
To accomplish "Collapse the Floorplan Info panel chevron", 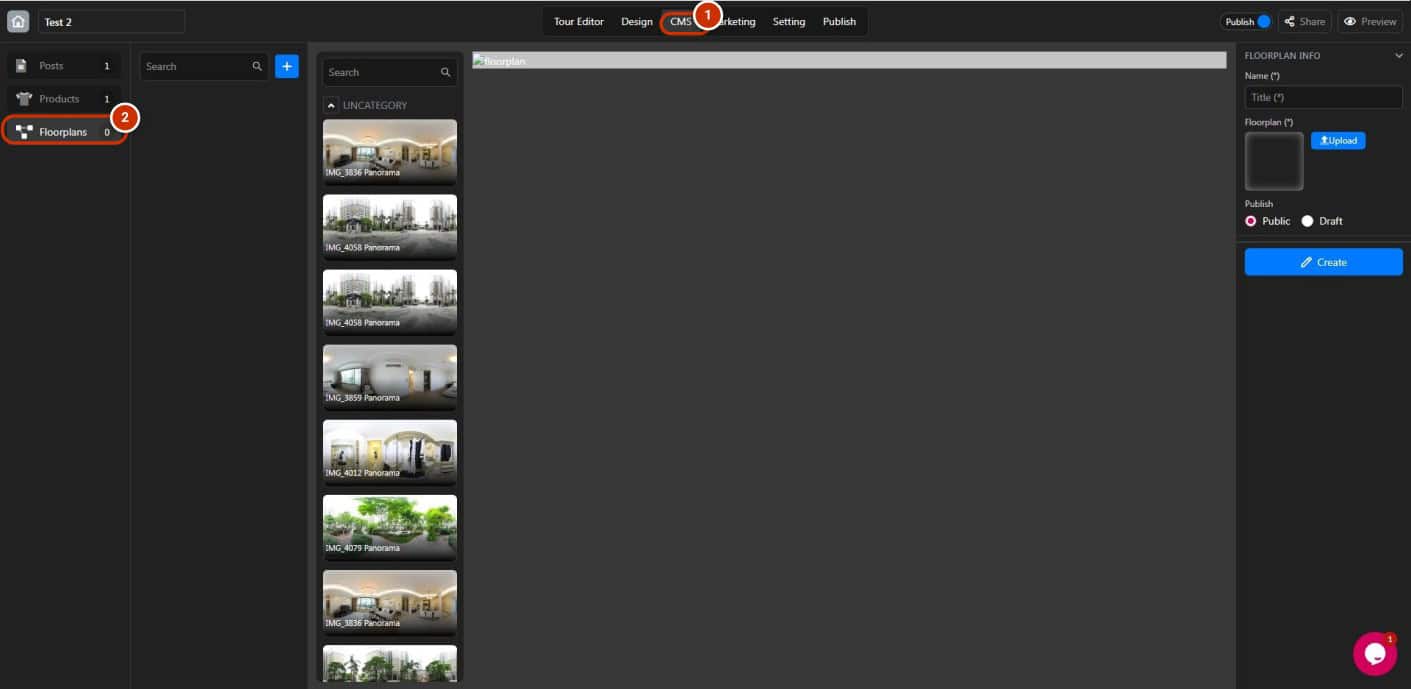I will point(1398,56).
